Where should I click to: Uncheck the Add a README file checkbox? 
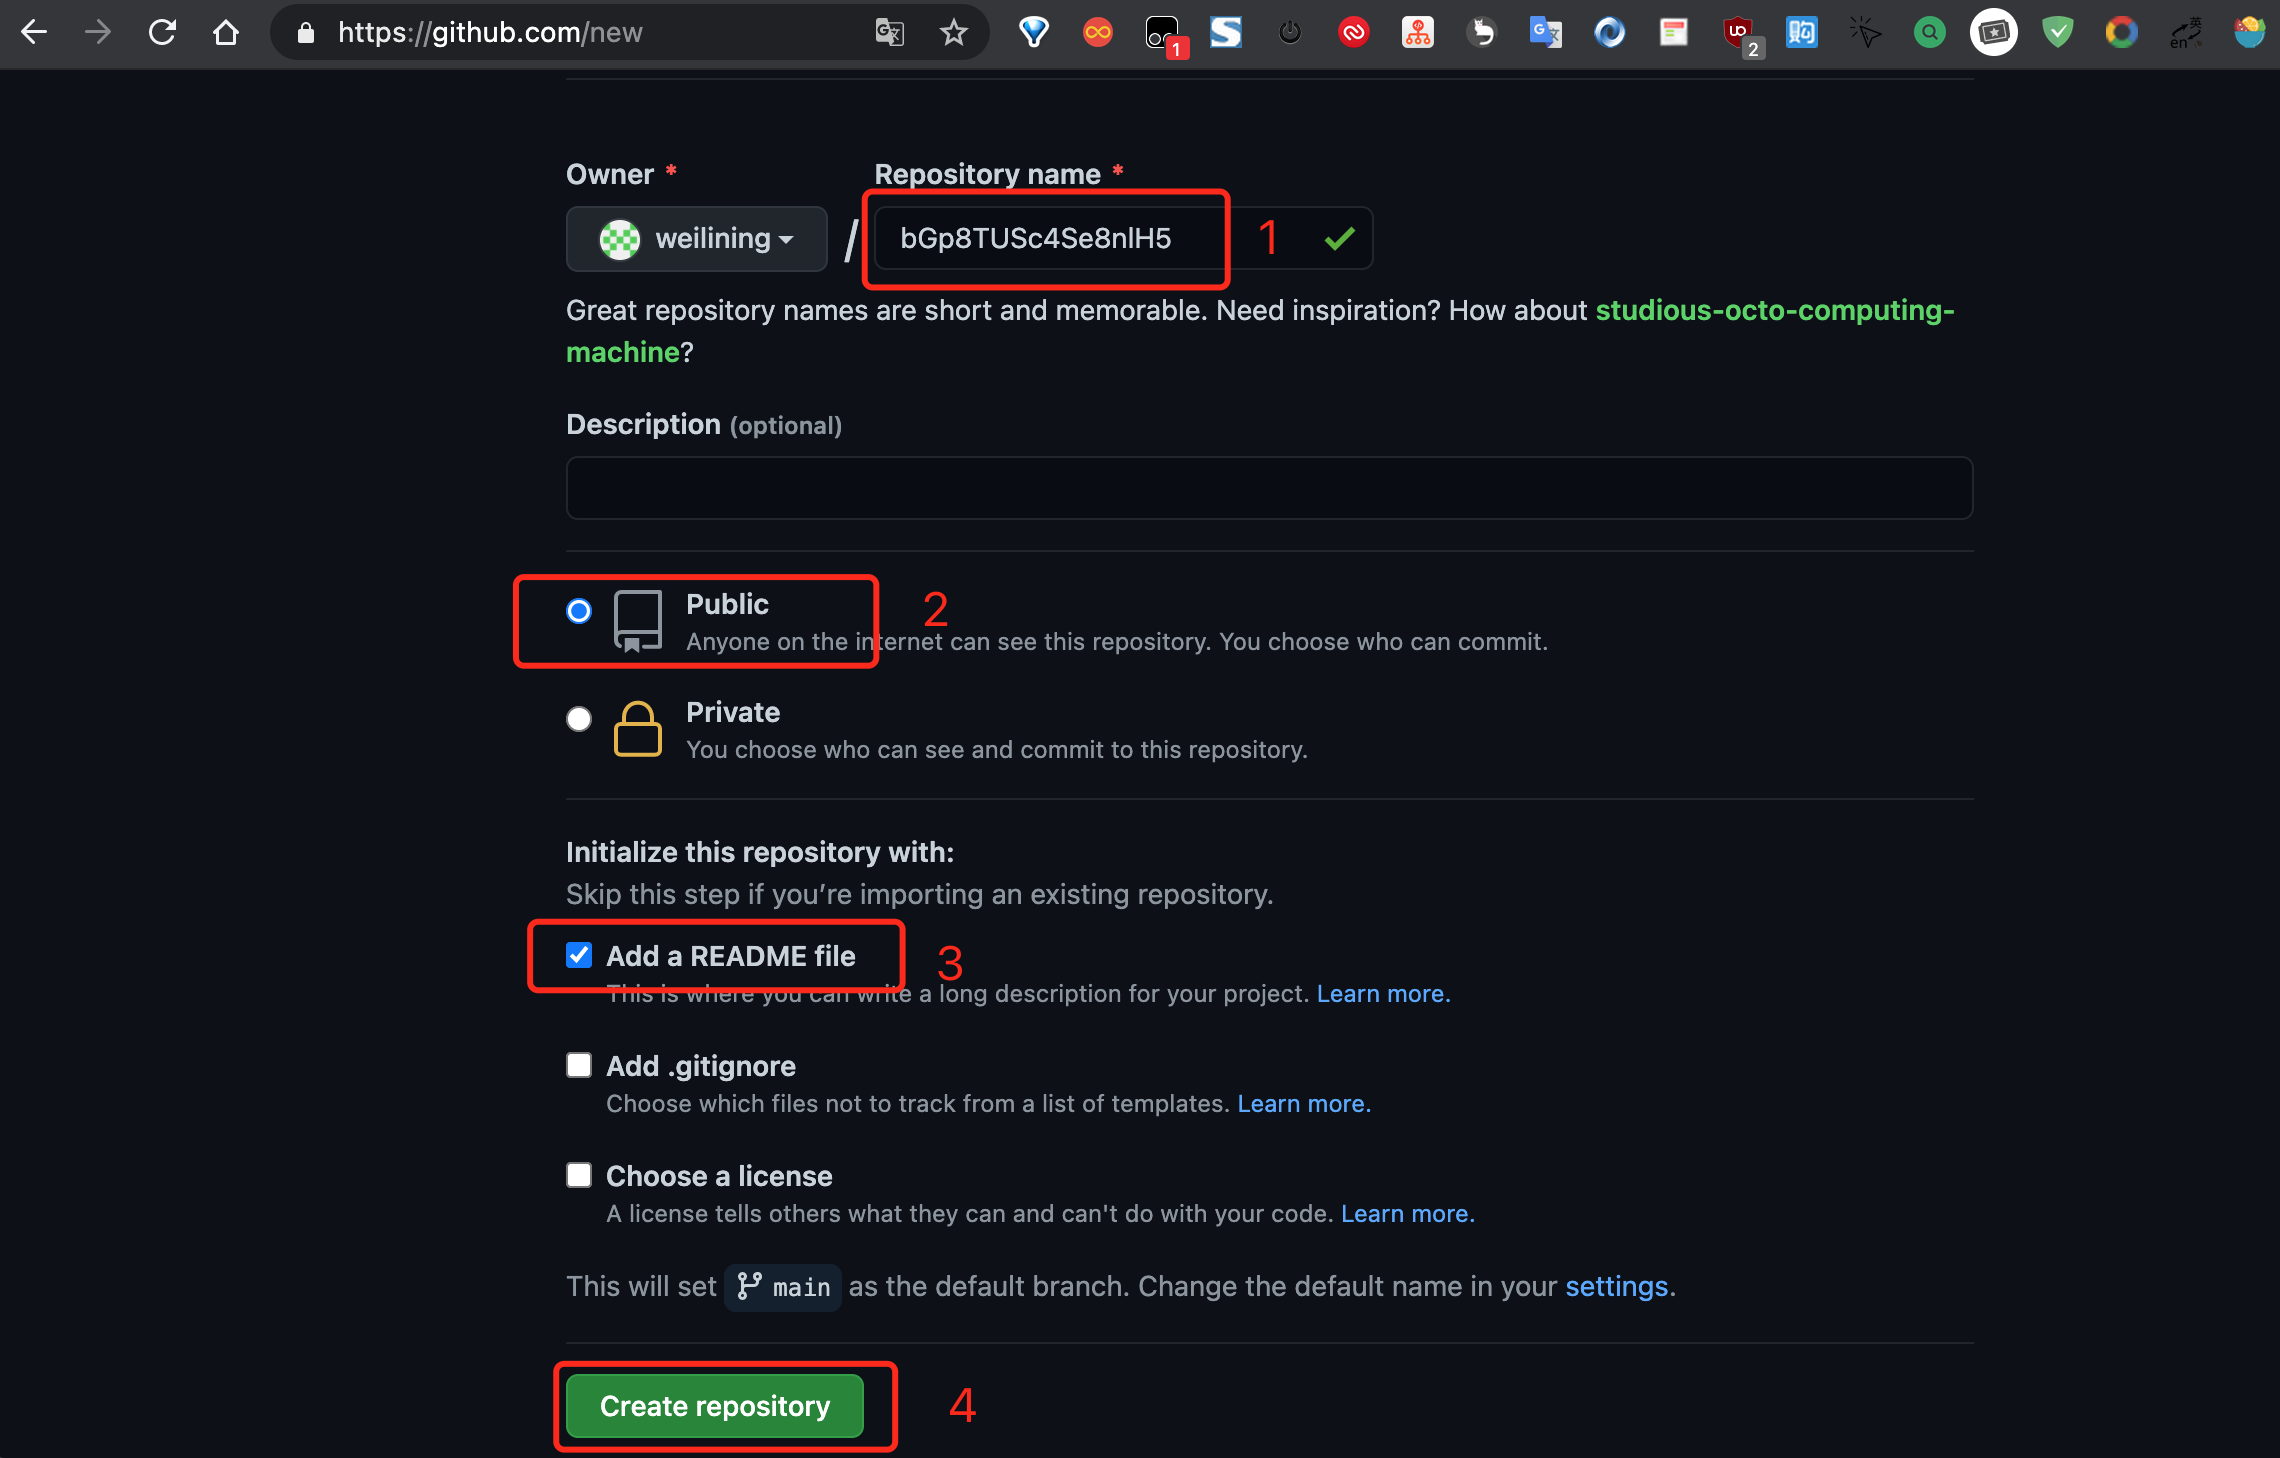pyautogui.click(x=579, y=956)
